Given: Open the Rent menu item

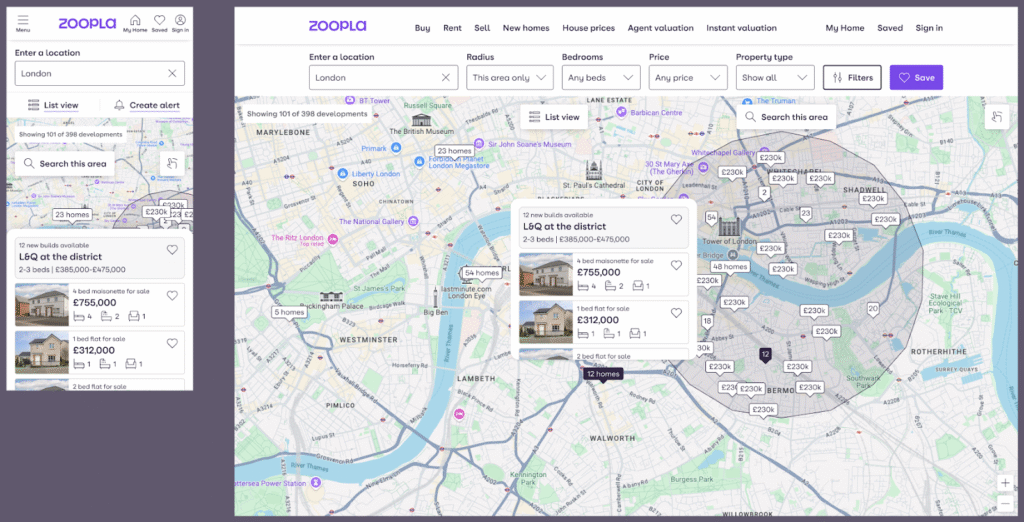Looking at the screenshot, I should click(453, 28).
